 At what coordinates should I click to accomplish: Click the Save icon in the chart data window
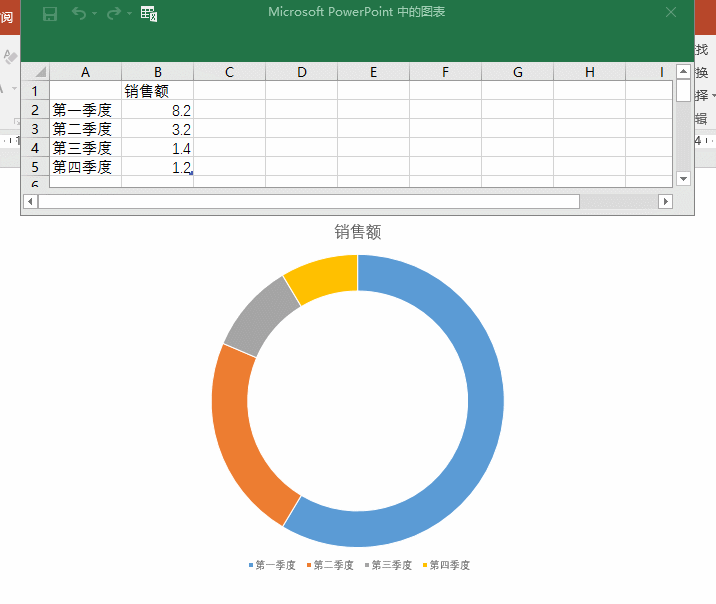(x=50, y=13)
